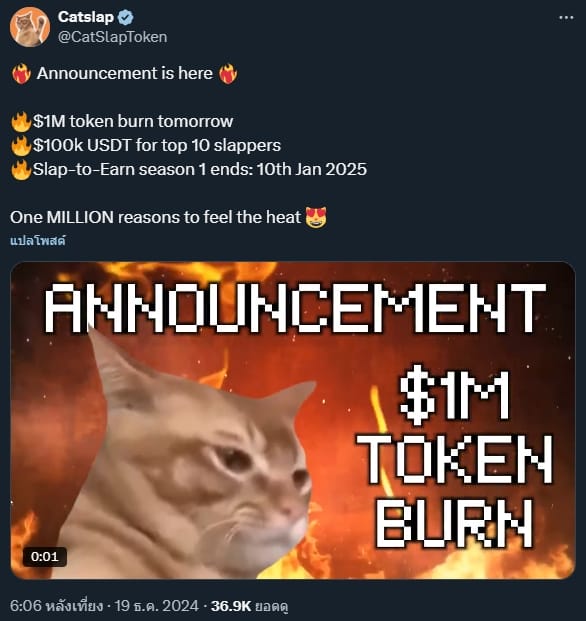The width and height of the screenshot is (586, 621).
Task: Click the 19 ธ.ค. 2024 date
Action: 156,606
